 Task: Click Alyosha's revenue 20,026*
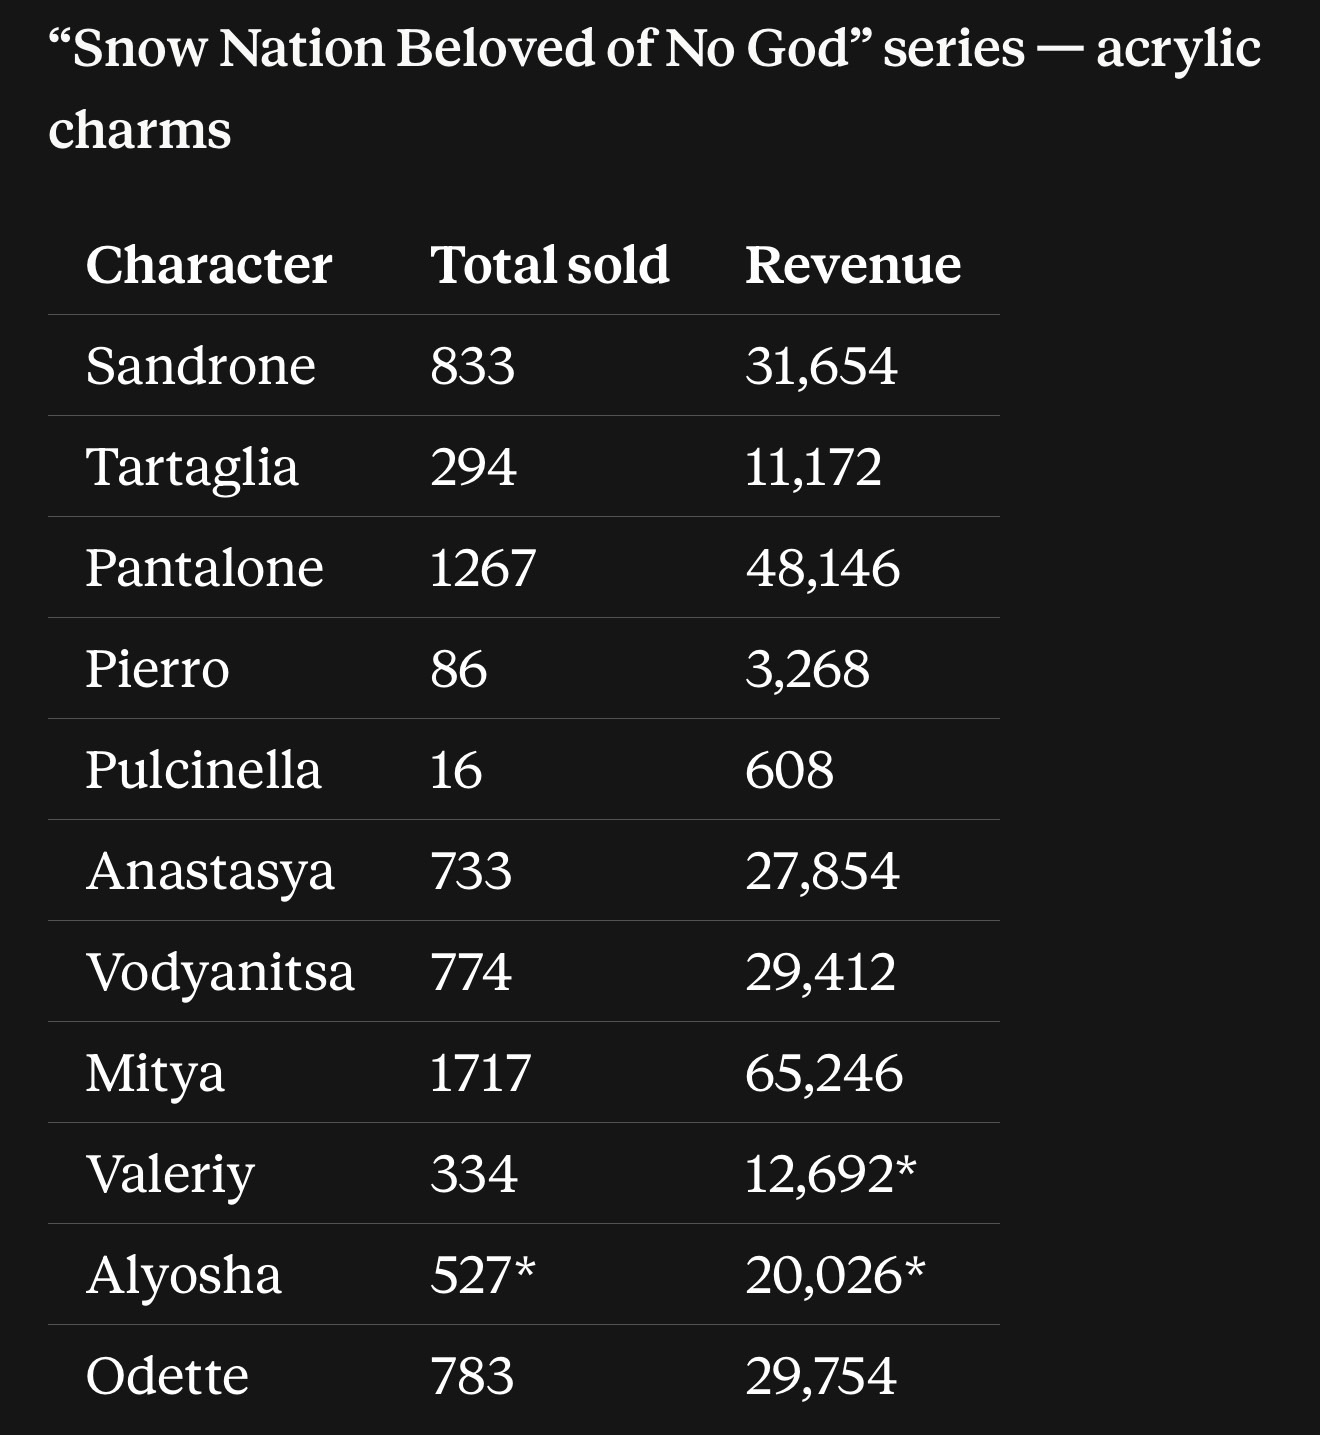point(835,1275)
